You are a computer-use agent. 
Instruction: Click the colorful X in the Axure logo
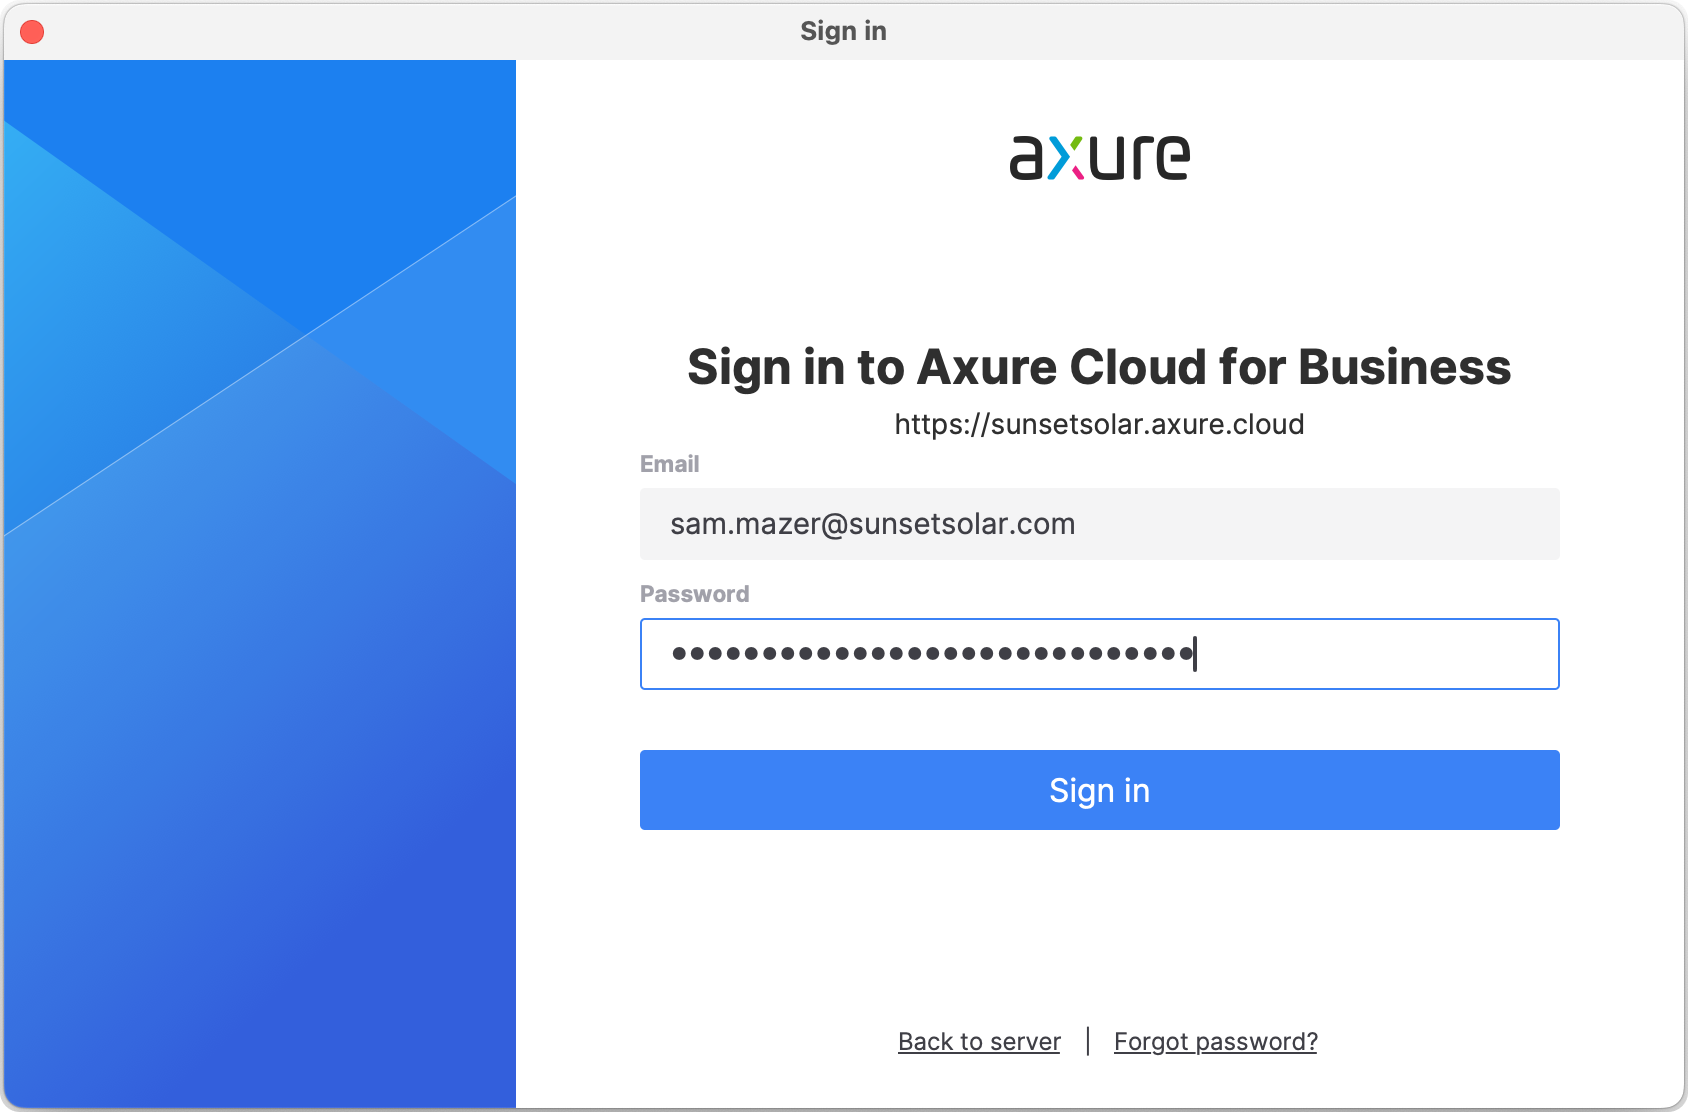click(1066, 159)
